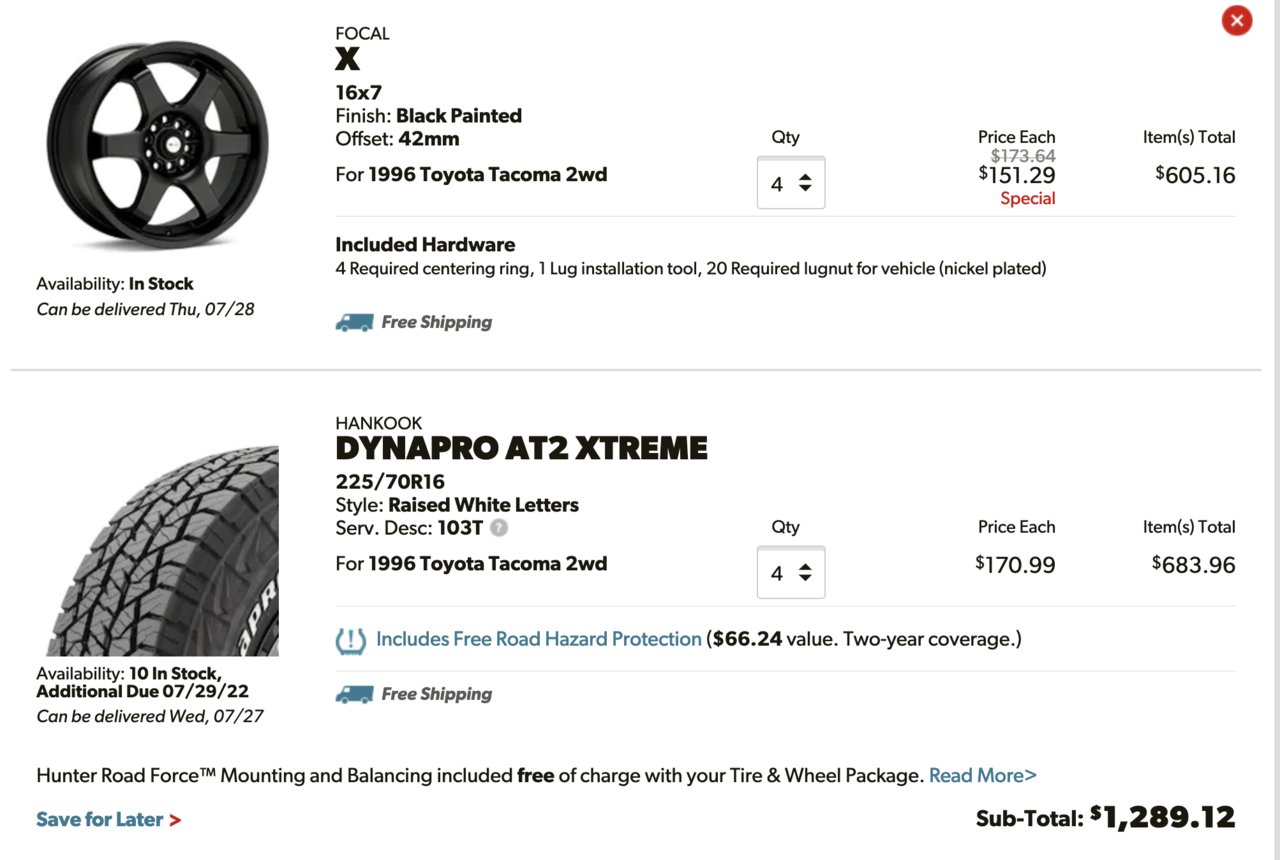
Task: Click the Special price label
Action: (1028, 198)
